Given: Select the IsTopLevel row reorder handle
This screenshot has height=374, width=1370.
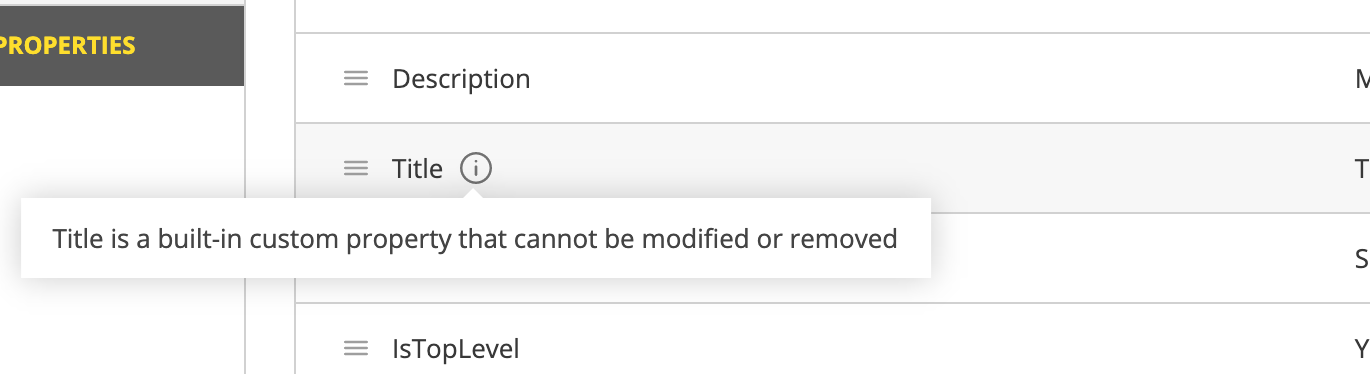Looking at the screenshot, I should pos(356,349).
